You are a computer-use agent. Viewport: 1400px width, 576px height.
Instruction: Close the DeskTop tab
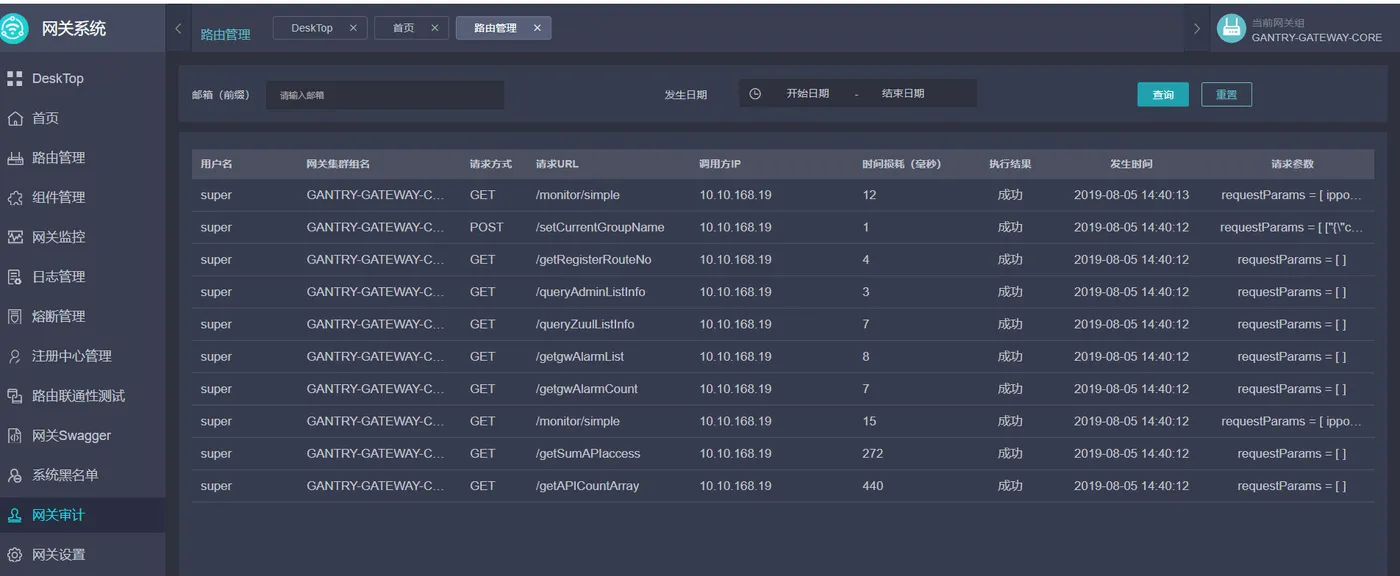(x=353, y=28)
